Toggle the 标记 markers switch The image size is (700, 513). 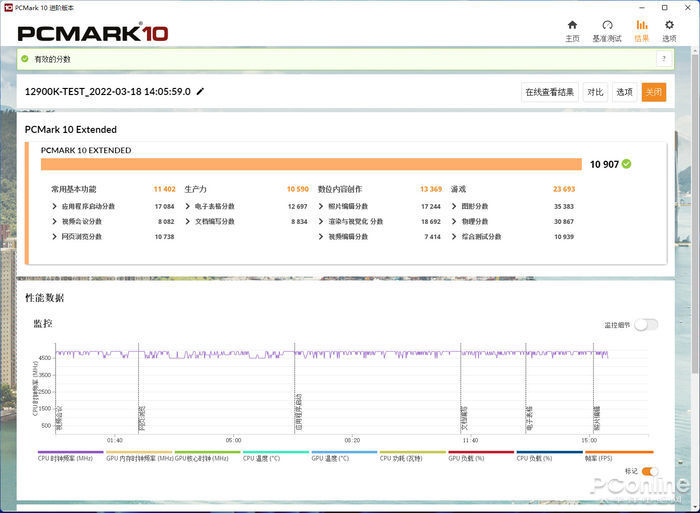click(x=648, y=471)
